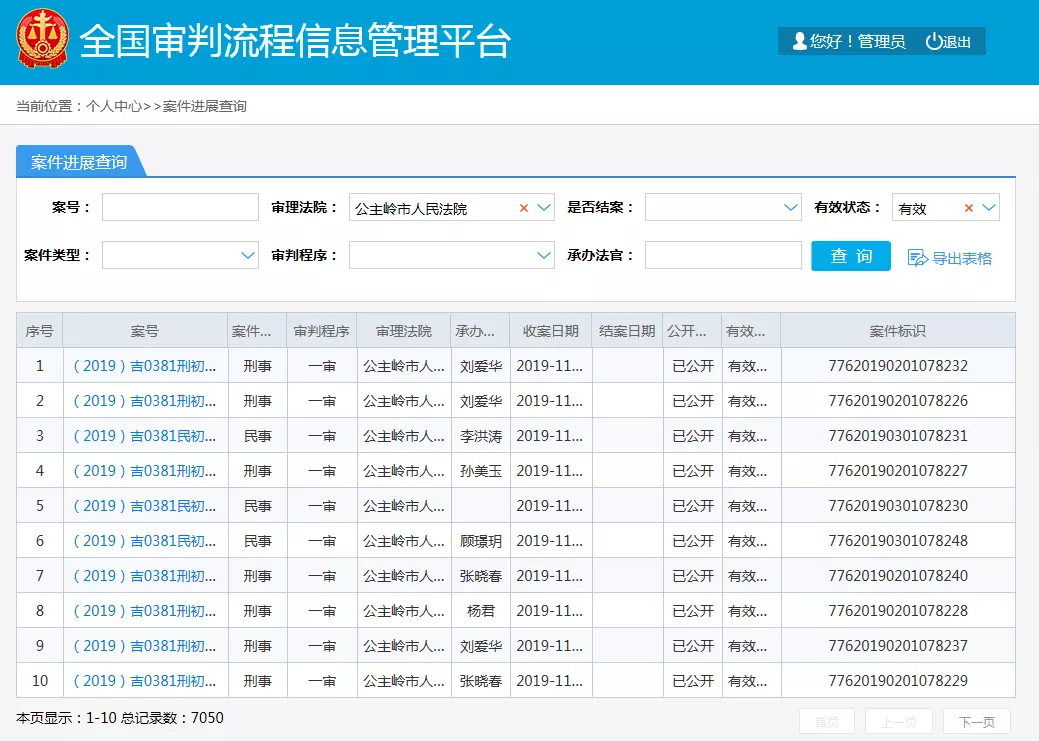Click the record count text 总记录数：7050
This screenshot has width=1039, height=741.
pyautogui.click(x=172, y=718)
